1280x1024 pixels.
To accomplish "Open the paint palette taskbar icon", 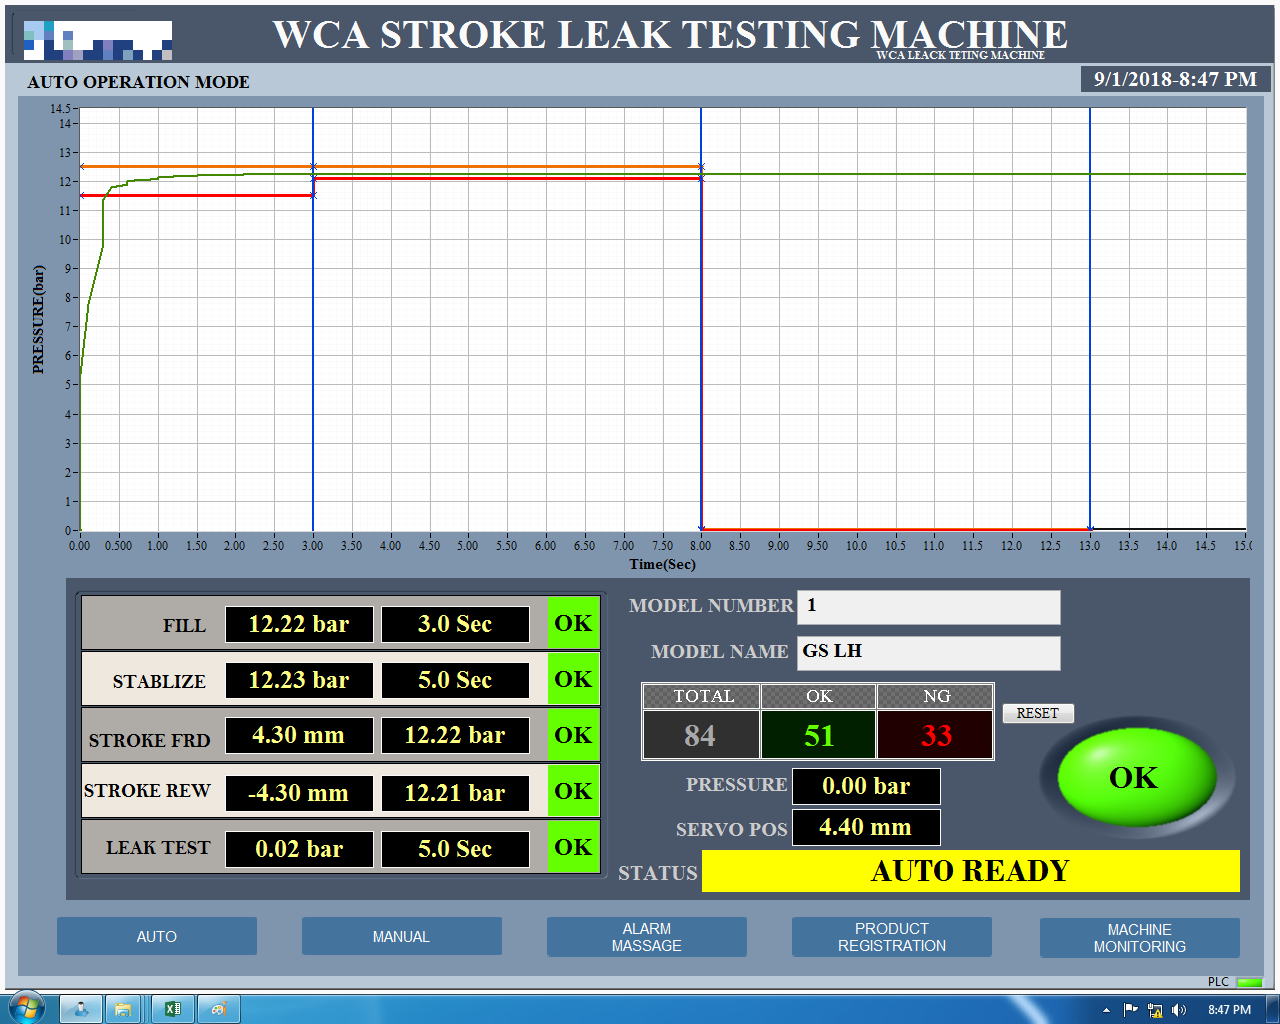I will pos(219,1009).
